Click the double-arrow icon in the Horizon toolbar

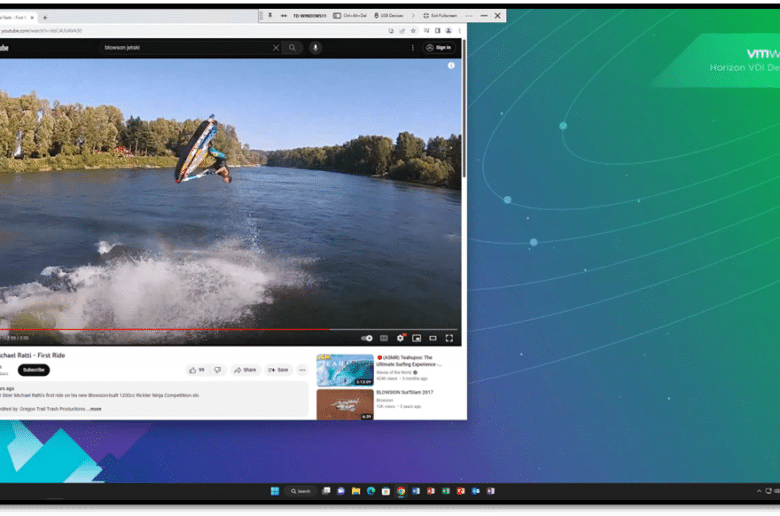click(284, 15)
